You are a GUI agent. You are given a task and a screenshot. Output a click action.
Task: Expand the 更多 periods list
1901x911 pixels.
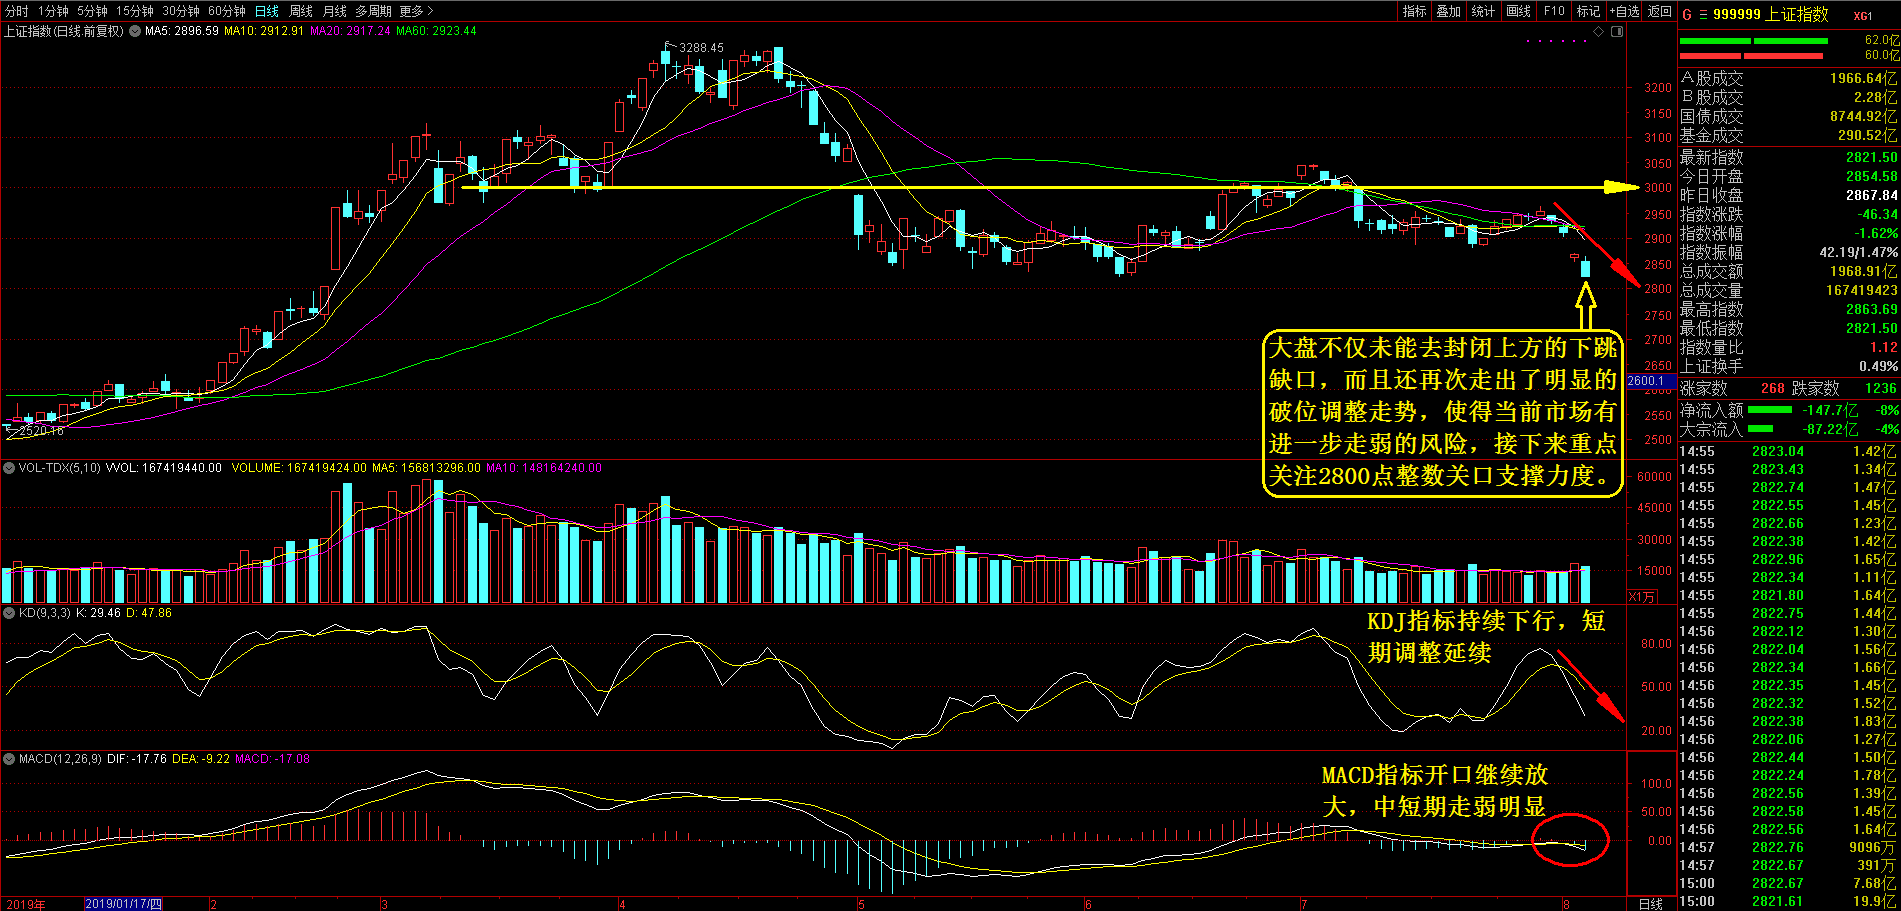(x=416, y=11)
